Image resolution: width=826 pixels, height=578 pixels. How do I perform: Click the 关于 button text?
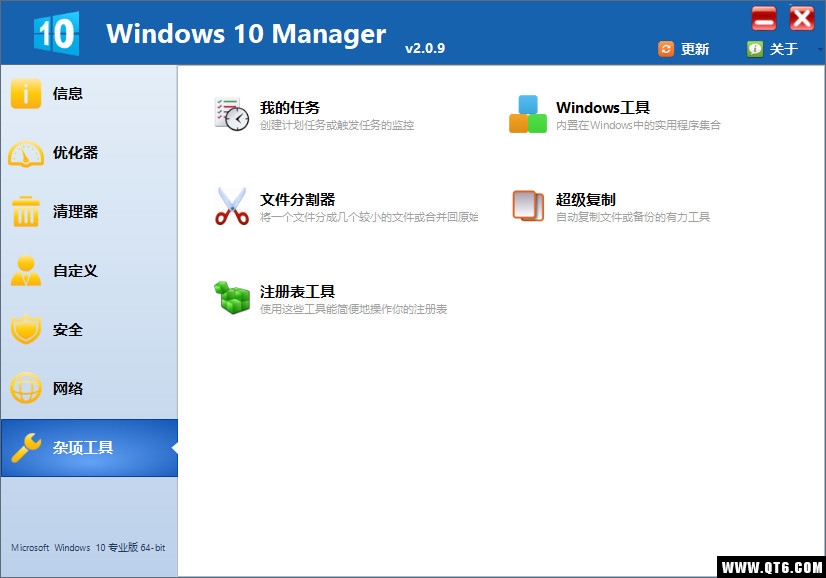784,49
